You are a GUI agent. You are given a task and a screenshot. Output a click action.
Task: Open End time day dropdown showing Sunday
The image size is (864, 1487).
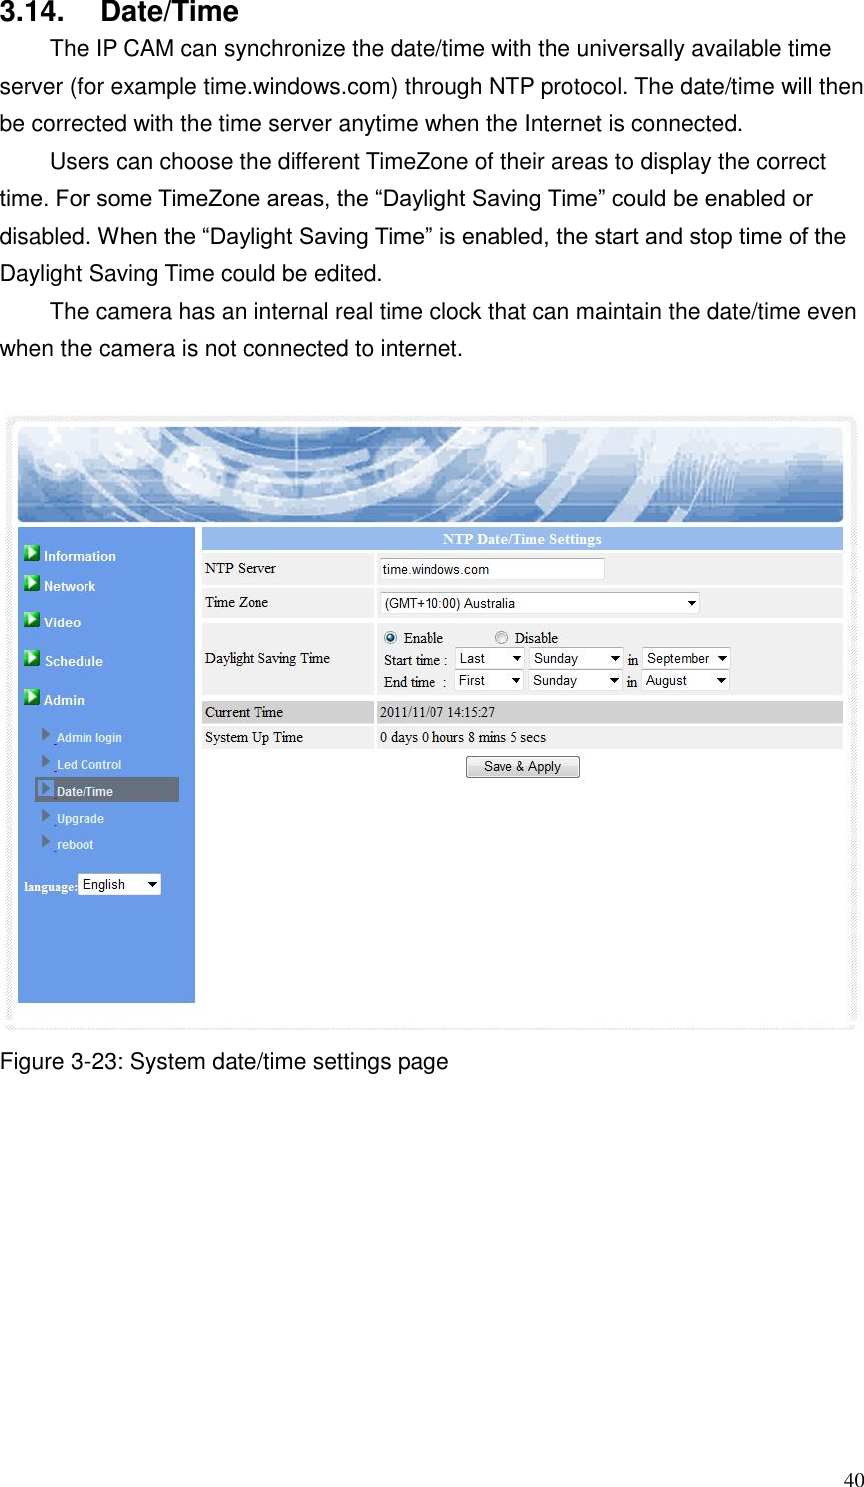point(576,680)
